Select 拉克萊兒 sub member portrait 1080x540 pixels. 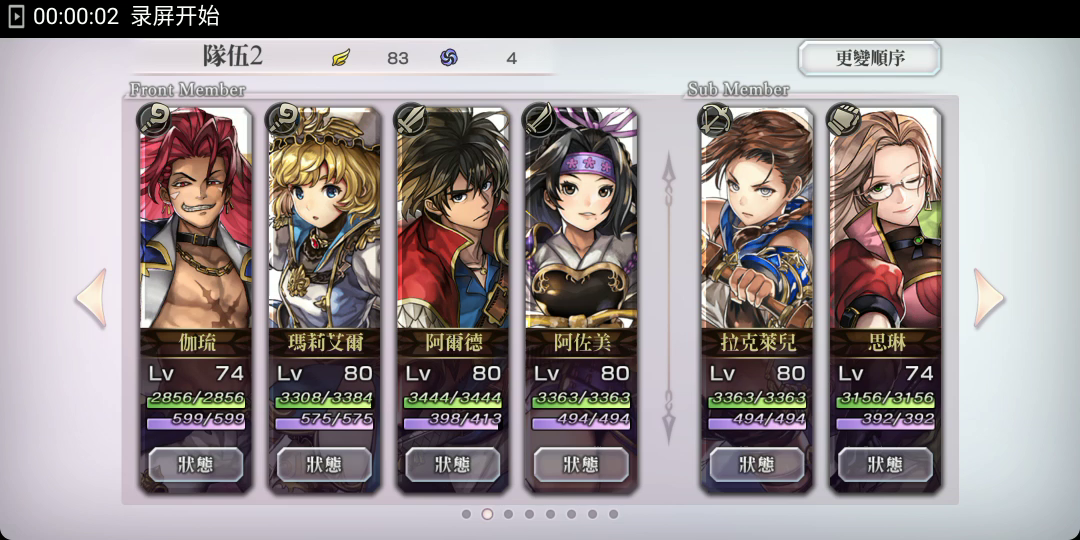point(757,218)
